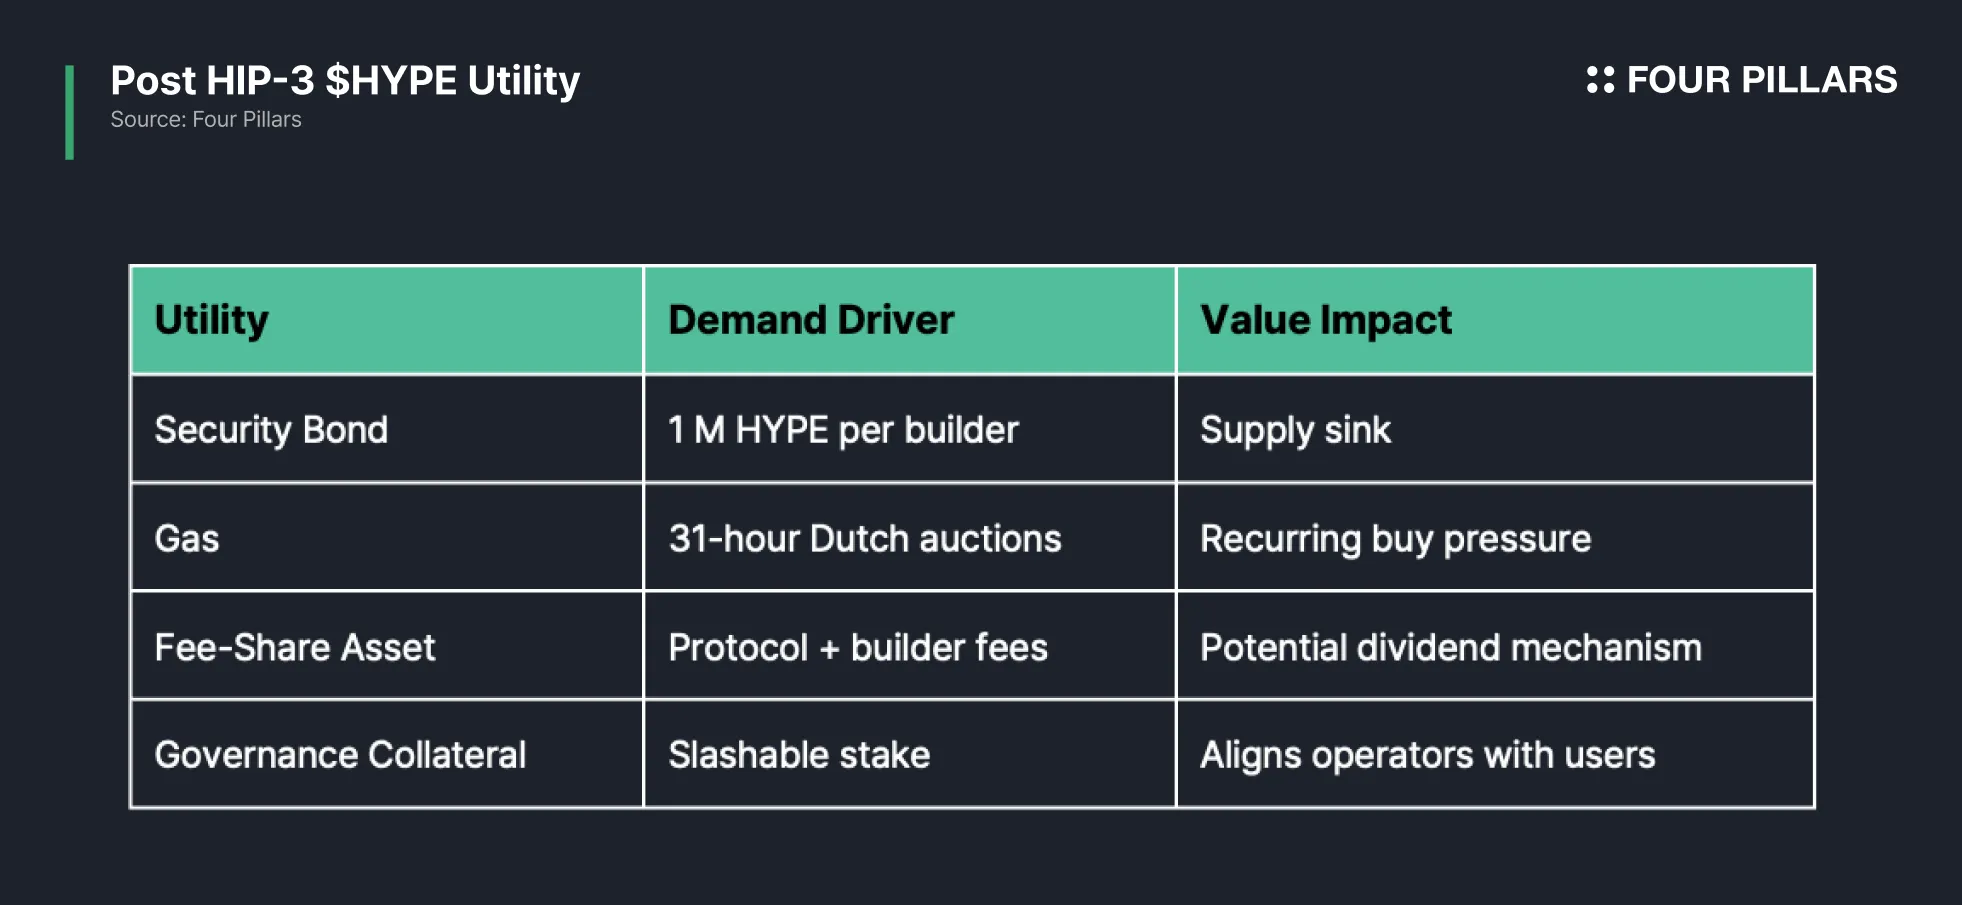Click the Supply sink cell
Viewport: 1962px width, 905px height.
1495,430
